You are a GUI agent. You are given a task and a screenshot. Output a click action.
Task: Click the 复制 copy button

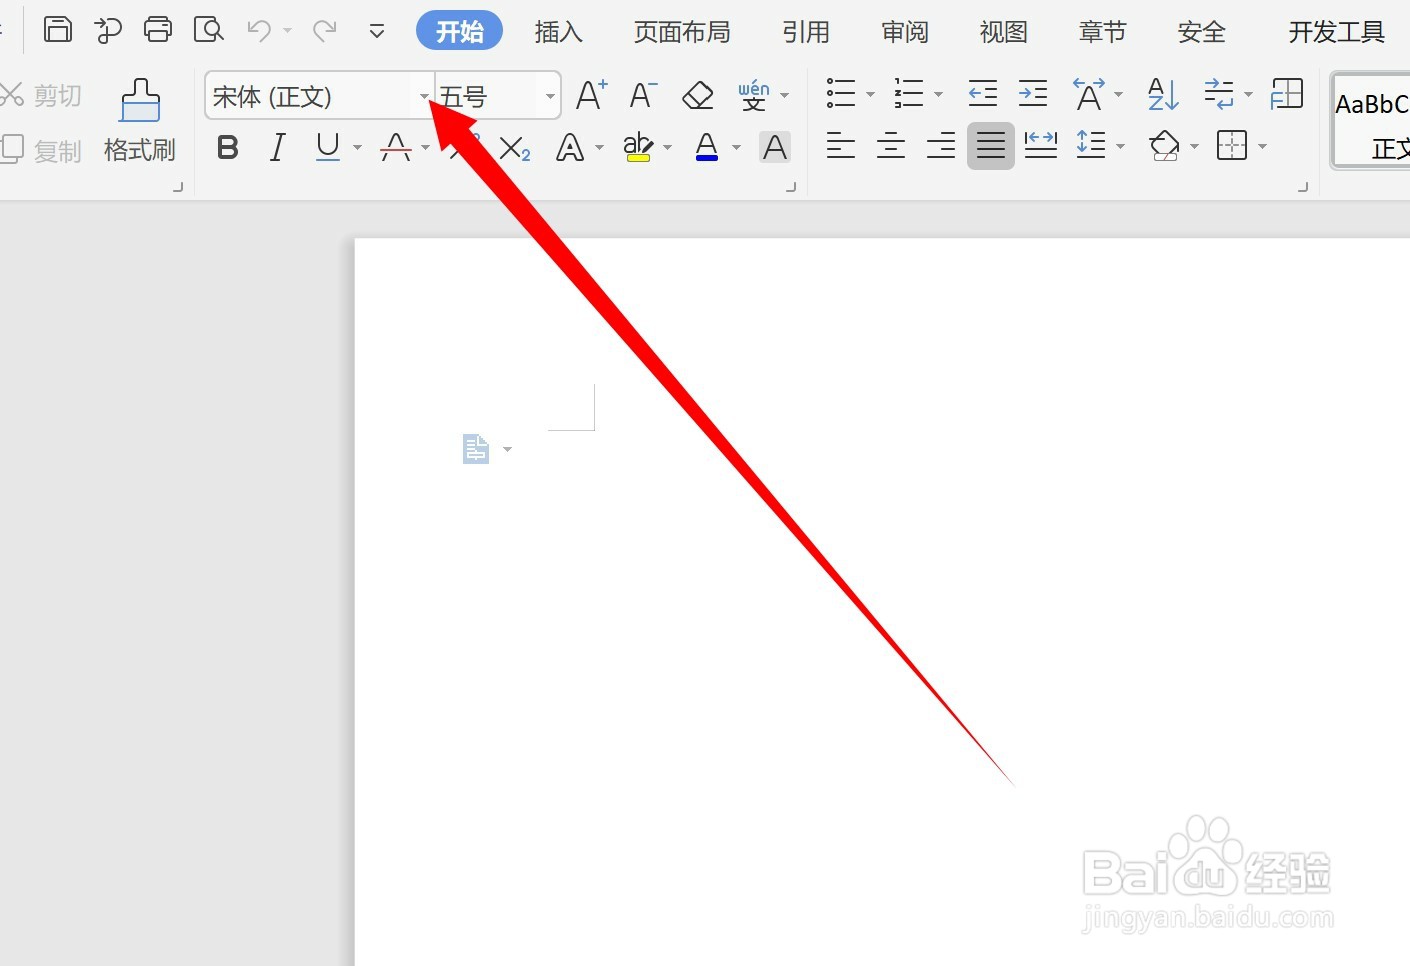click(41, 151)
